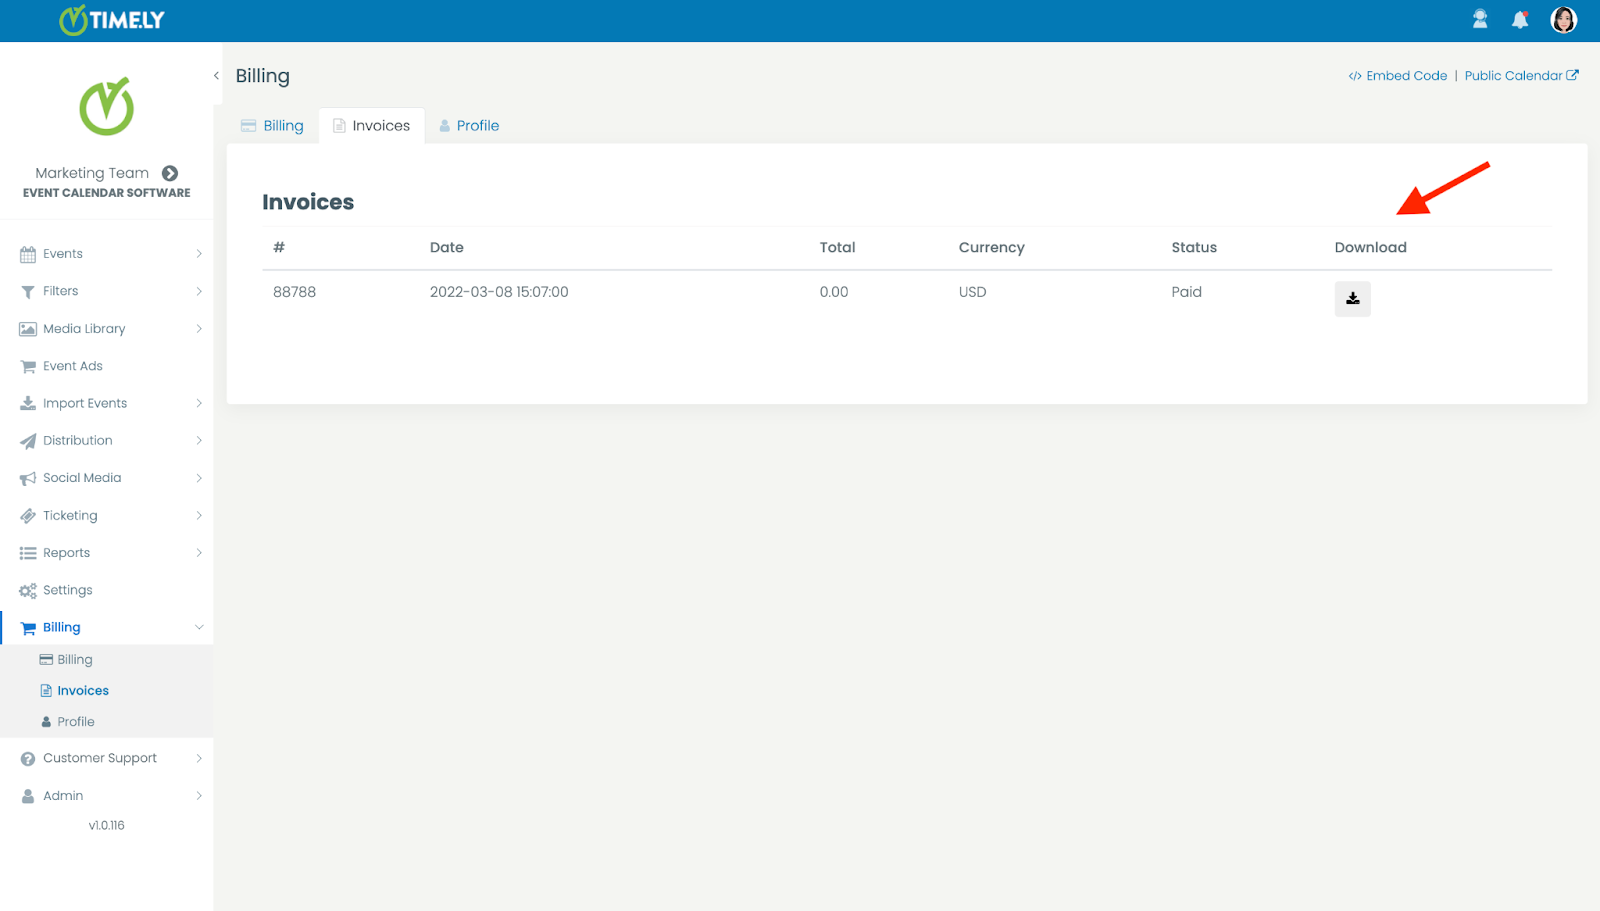Download invoice 88788
The image size is (1600, 911).
pos(1352,298)
